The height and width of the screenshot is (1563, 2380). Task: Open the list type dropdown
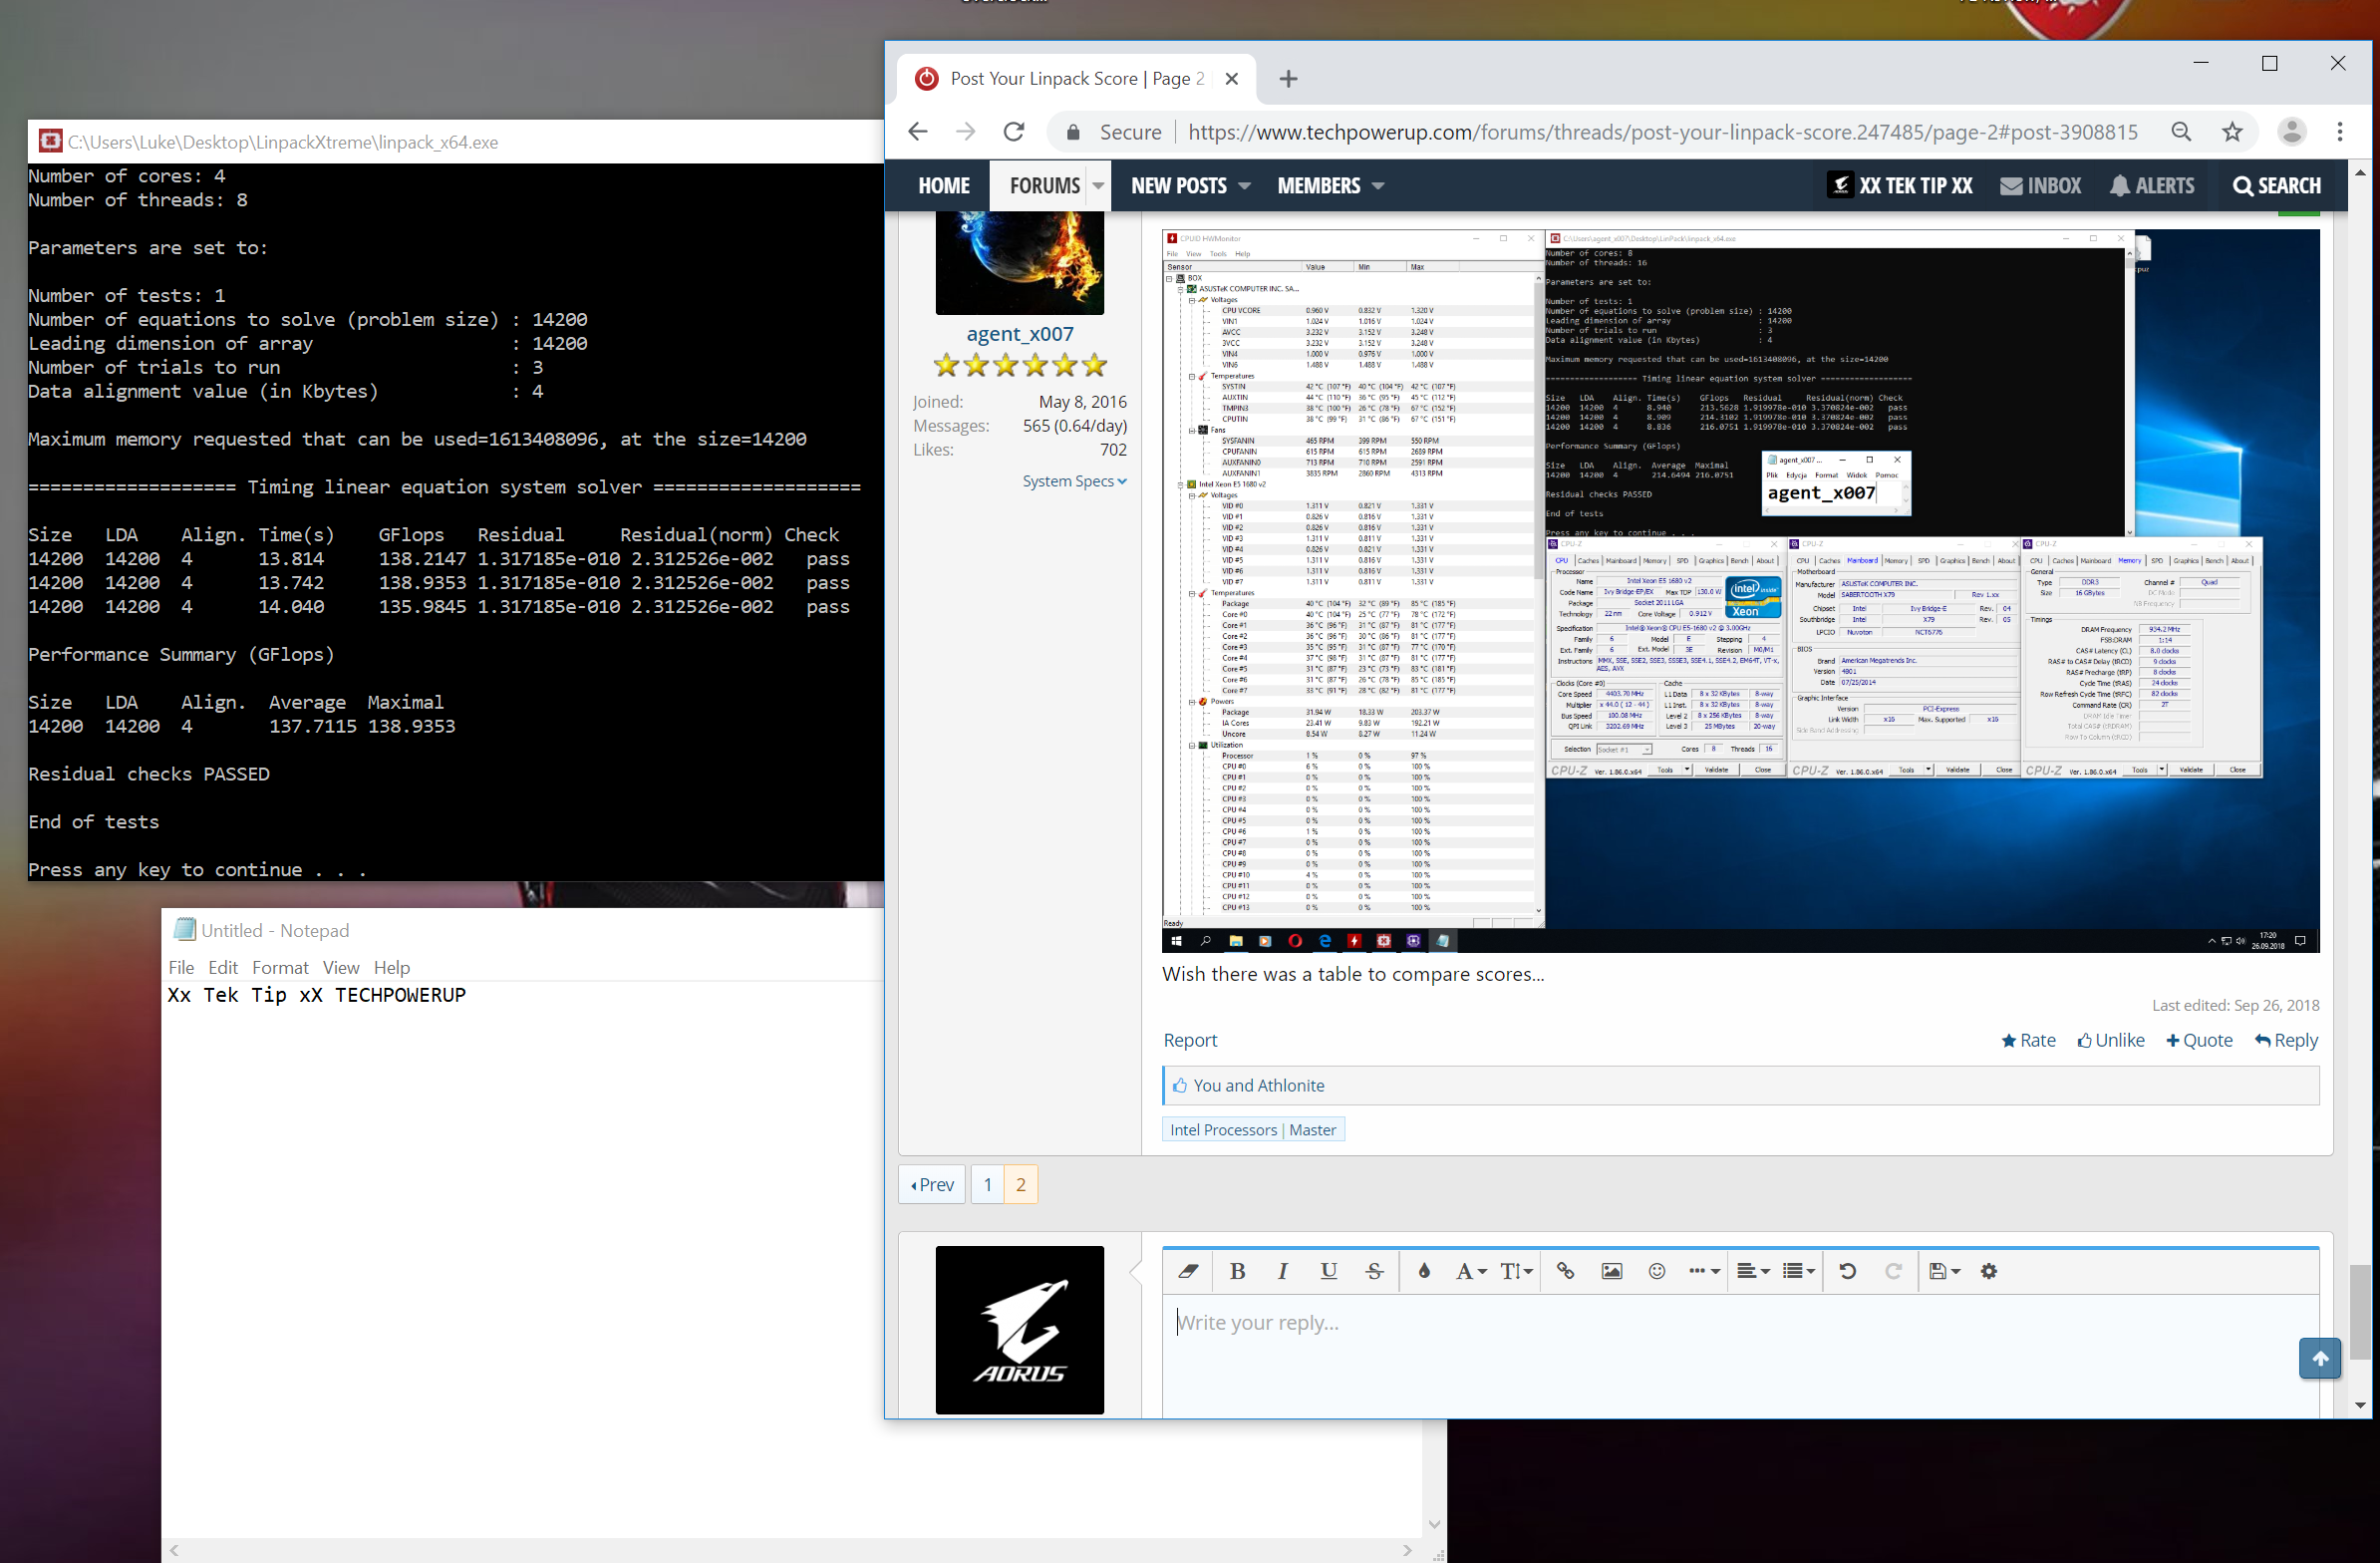coord(1798,1271)
